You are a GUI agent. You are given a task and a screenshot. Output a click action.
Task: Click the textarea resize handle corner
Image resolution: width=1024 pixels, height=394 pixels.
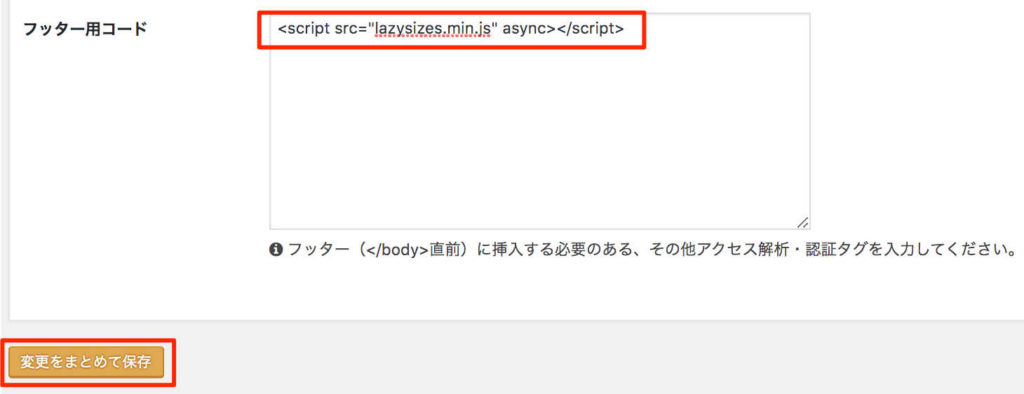pos(803,222)
